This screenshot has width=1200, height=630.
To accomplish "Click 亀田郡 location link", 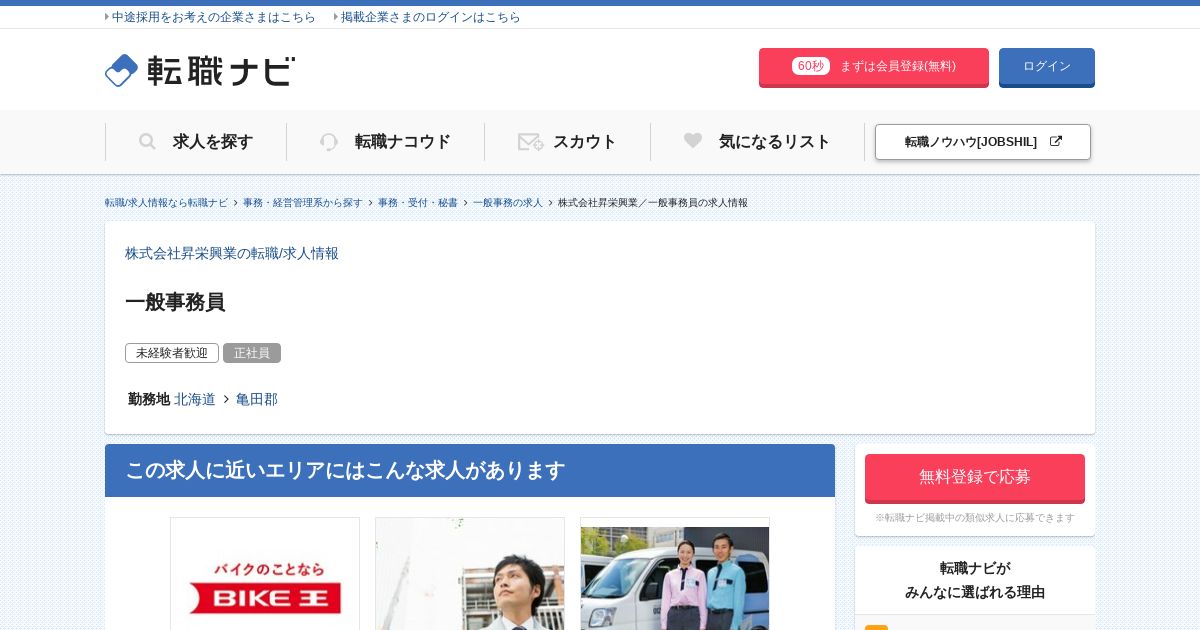I will pyautogui.click(x=257, y=399).
